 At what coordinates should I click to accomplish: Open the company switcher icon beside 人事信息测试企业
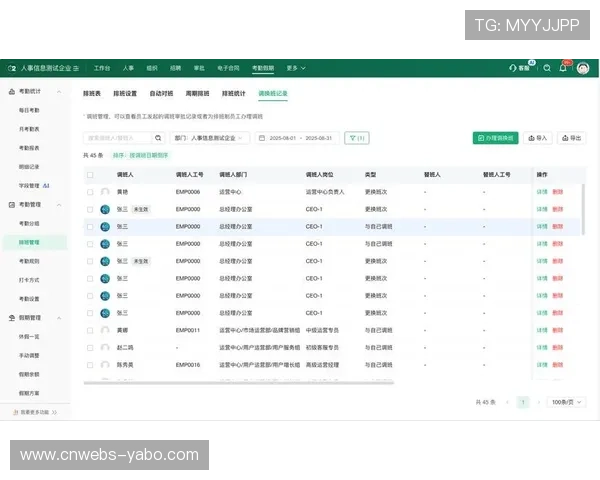[76, 68]
